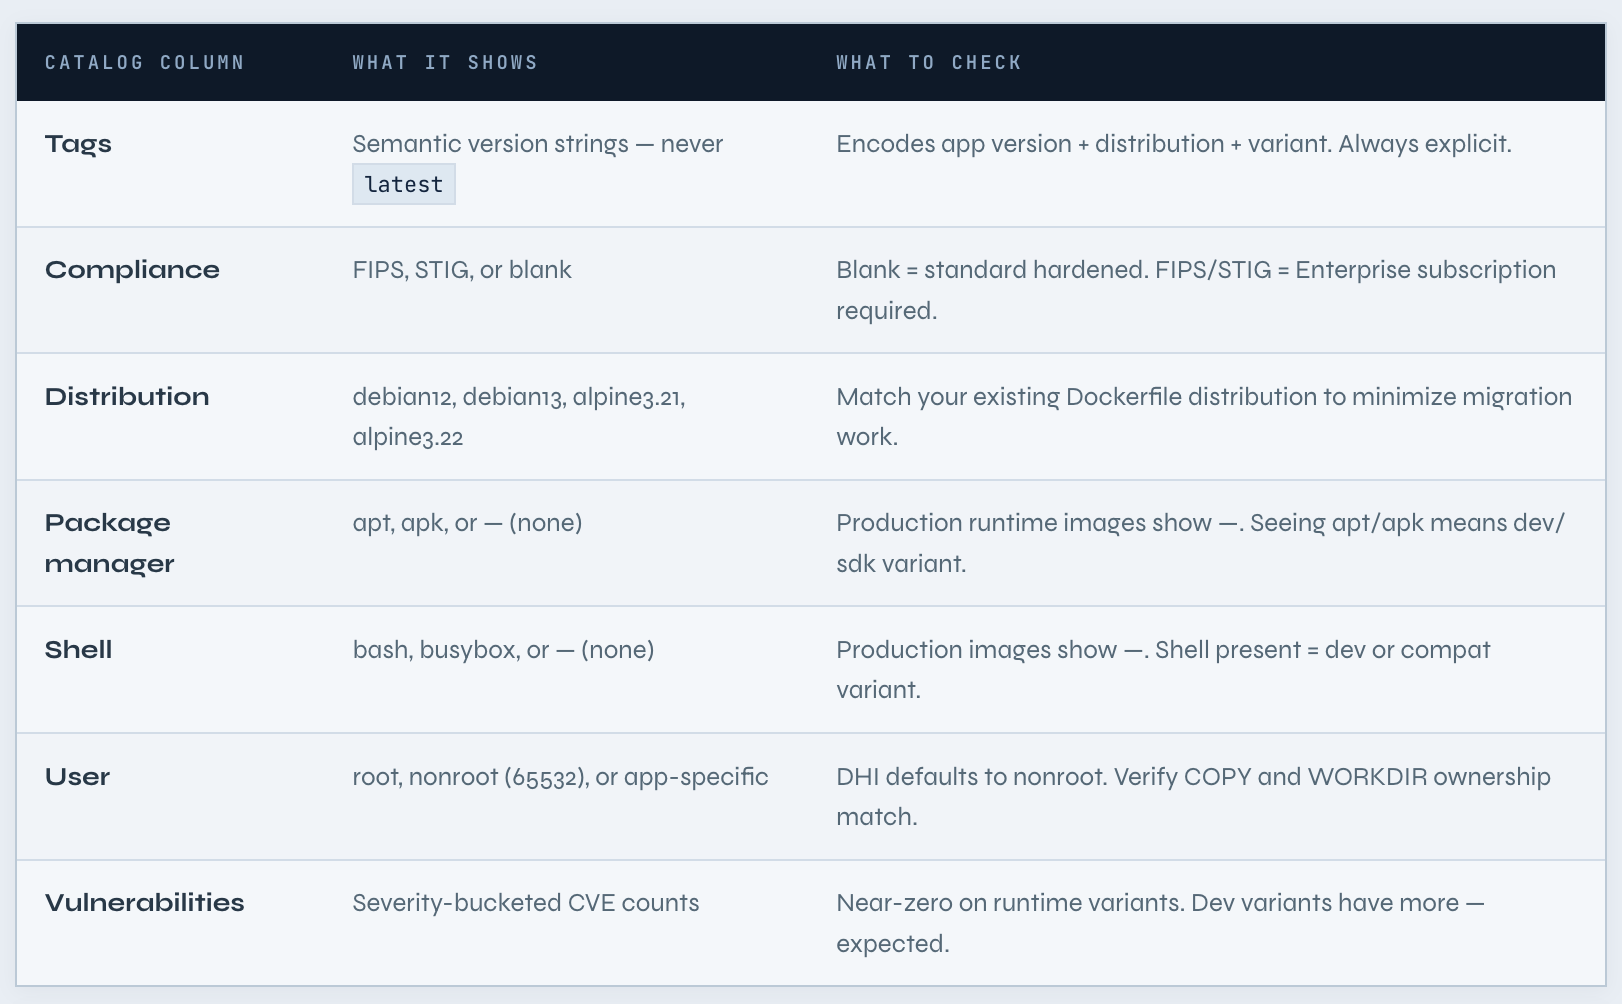Image resolution: width=1622 pixels, height=1004 pixels.
Task: Click the User row label
Action: coord(77,776)
